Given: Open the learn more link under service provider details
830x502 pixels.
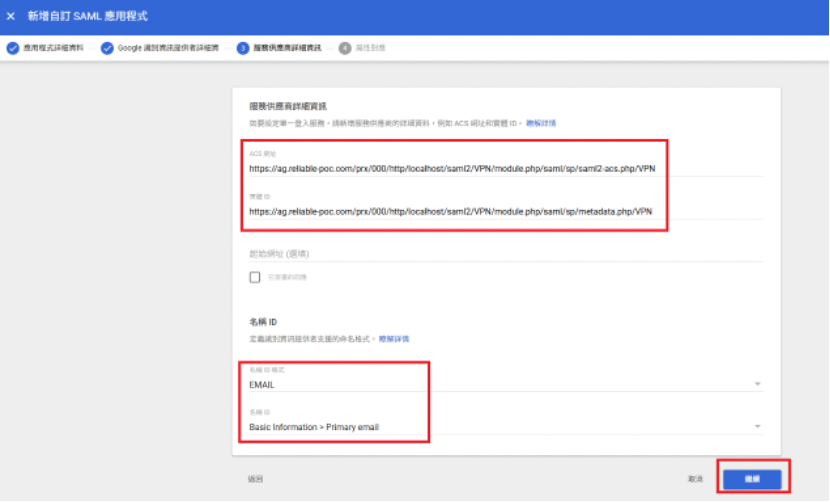Looking at the screenshot, I should (541, 123).
